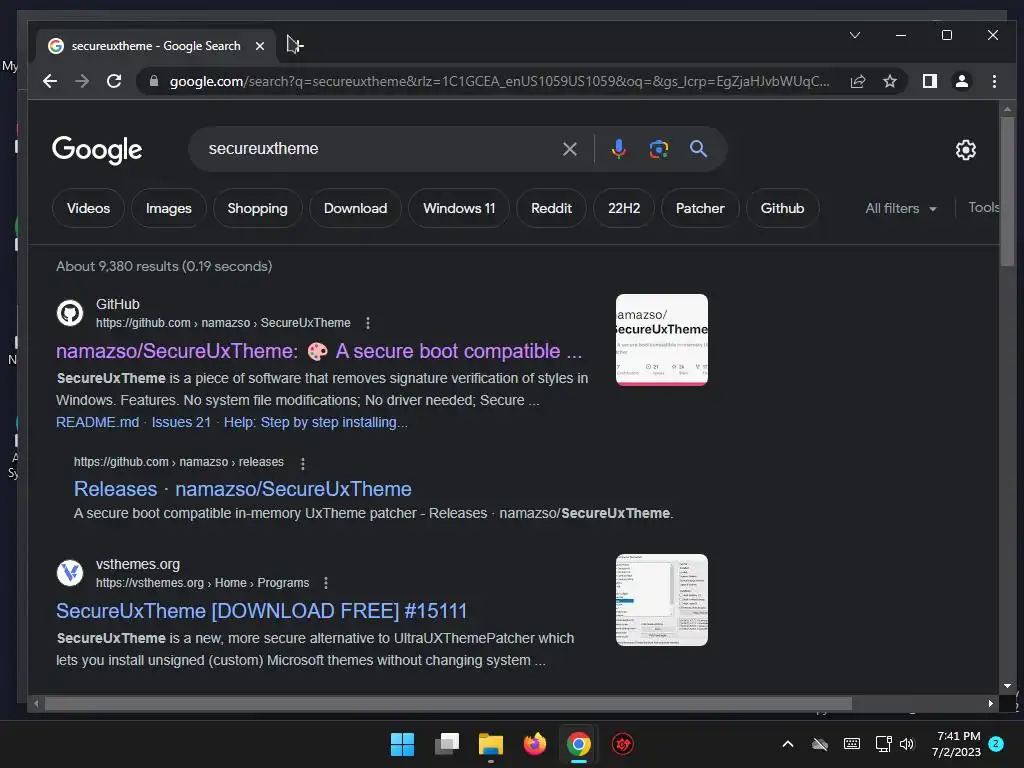Viewport: 1024px width, 768px height.
Task: Expand the All filters dropdown
Action: (901, 208)
